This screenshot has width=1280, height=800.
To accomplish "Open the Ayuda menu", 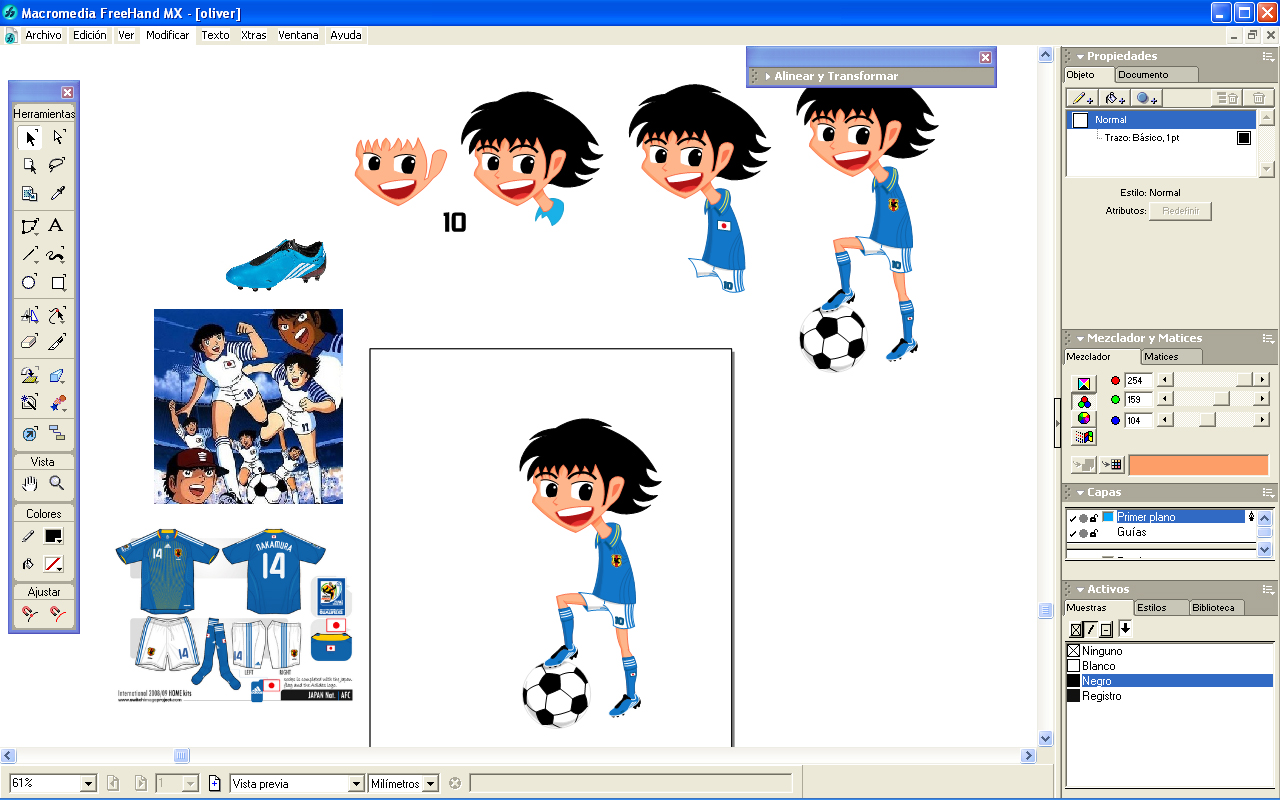I will coord(346,35).
